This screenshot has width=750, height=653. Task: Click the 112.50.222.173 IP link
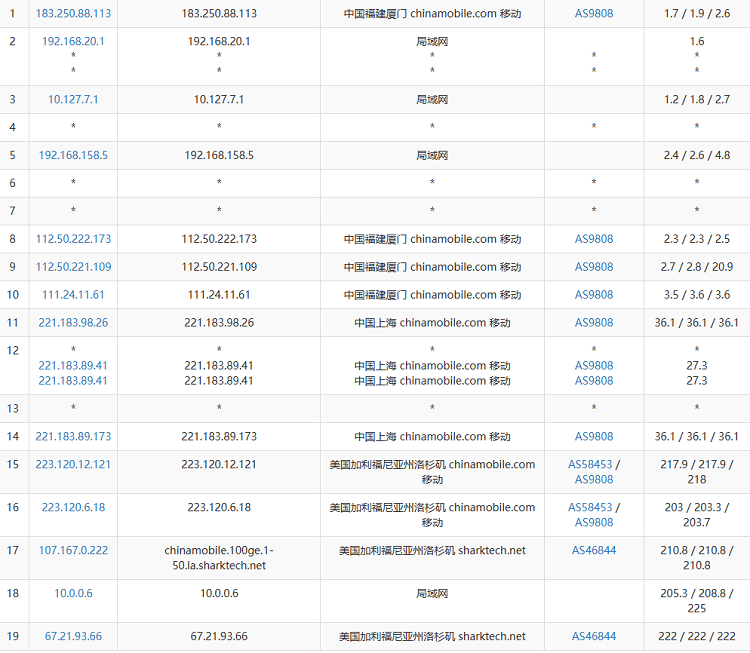tap(73, 240)
